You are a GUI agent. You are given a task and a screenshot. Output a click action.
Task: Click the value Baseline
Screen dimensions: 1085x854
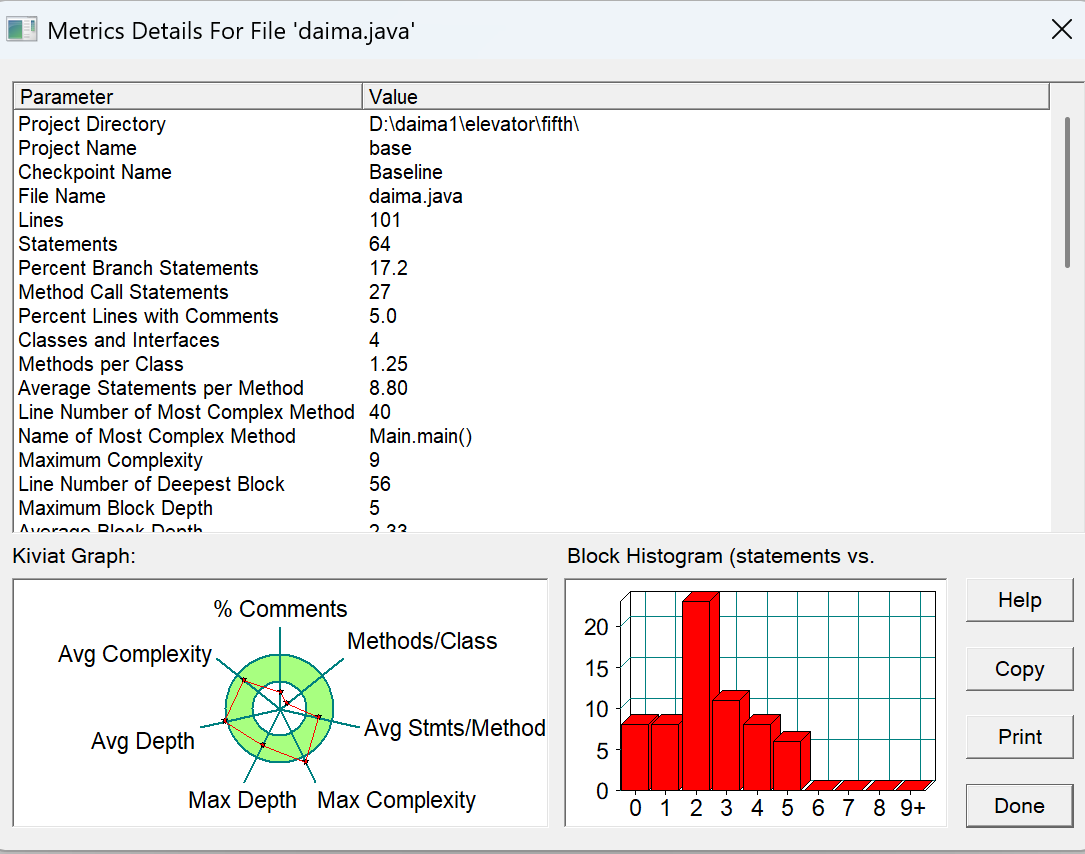[405, 172]
